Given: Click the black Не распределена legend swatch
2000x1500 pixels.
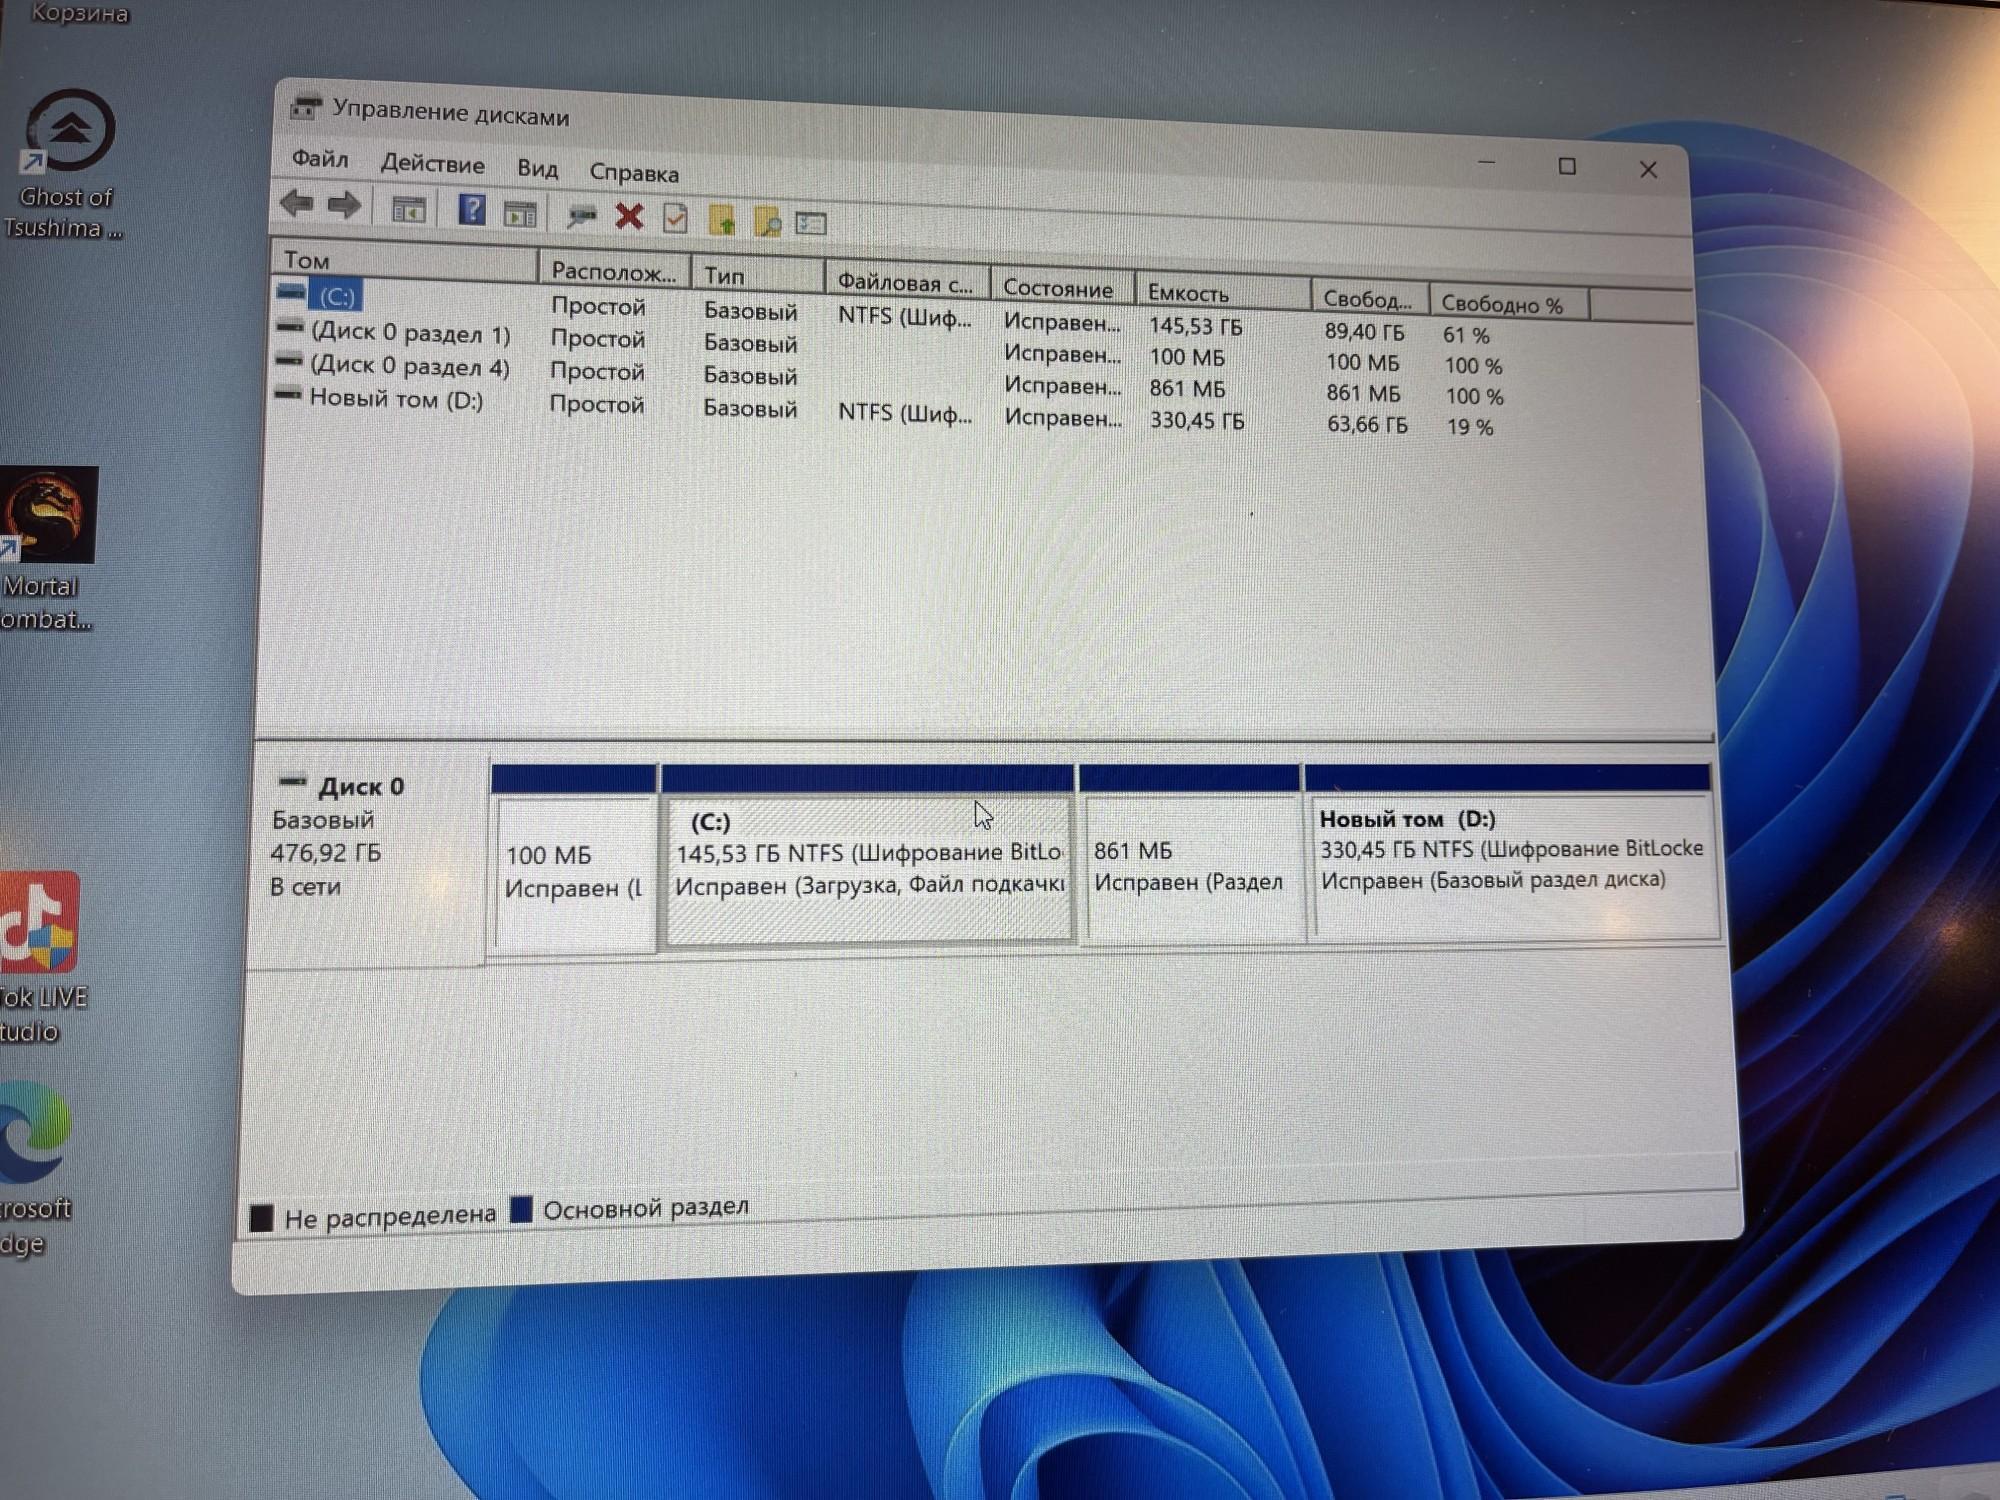Looking at the screenshot, I should (262, 1218).
